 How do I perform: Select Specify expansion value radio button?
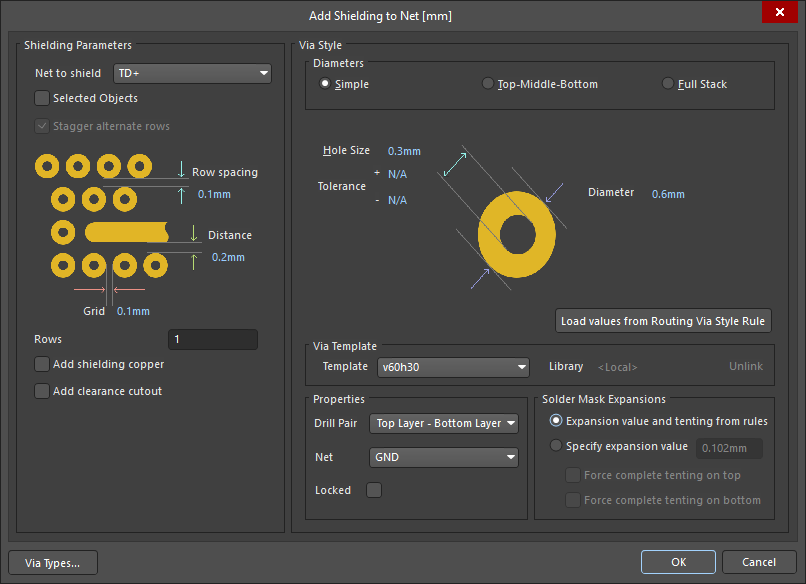coord(556,446)
